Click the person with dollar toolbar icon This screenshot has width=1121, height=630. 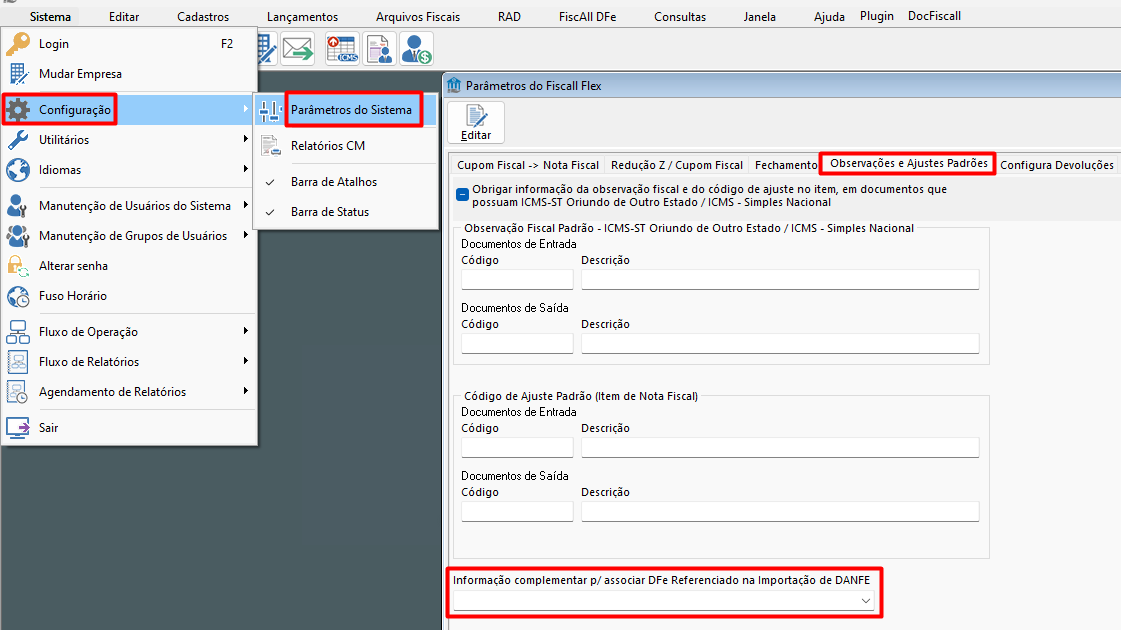416,49
